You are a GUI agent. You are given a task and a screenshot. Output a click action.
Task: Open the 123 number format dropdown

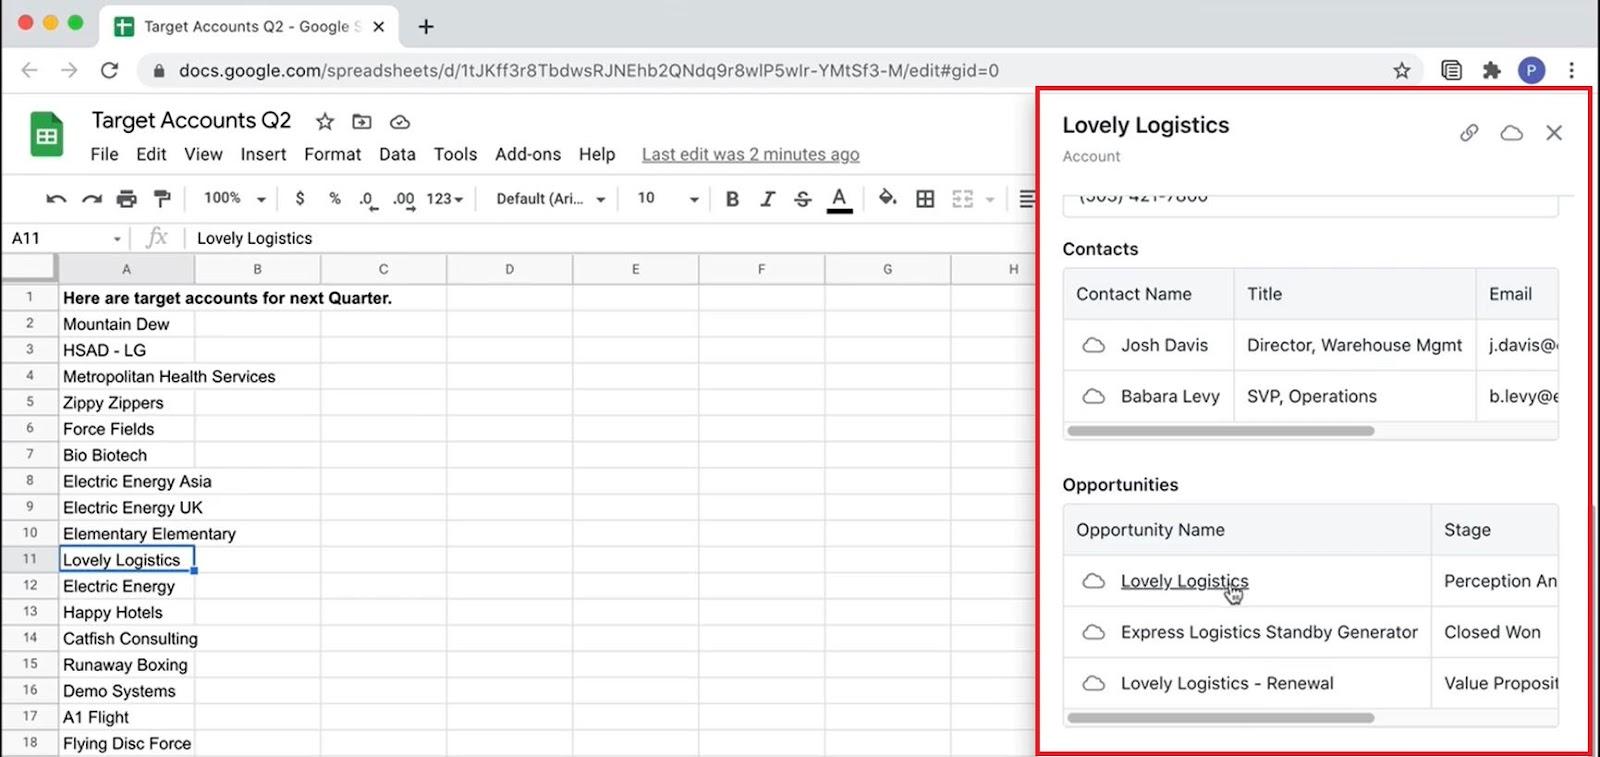(445, 199)
